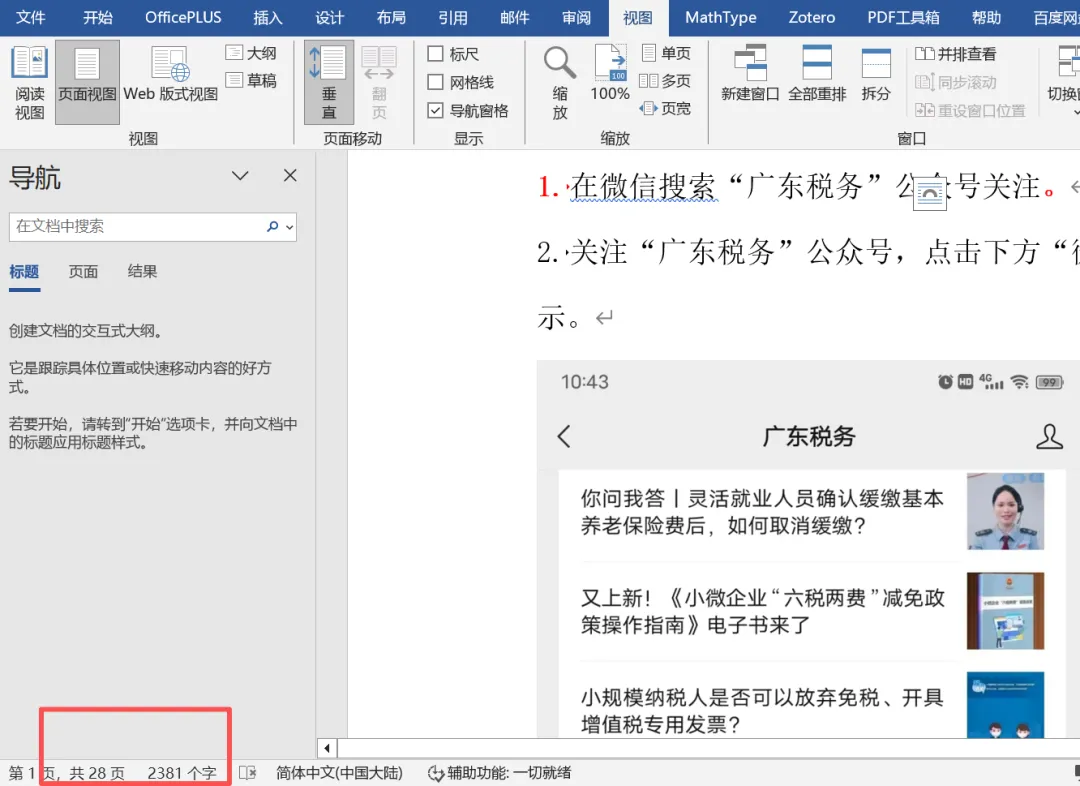This screenshot has height=786, width=1080.
Task: Set zoom to 100%
Action: (610, 73)
